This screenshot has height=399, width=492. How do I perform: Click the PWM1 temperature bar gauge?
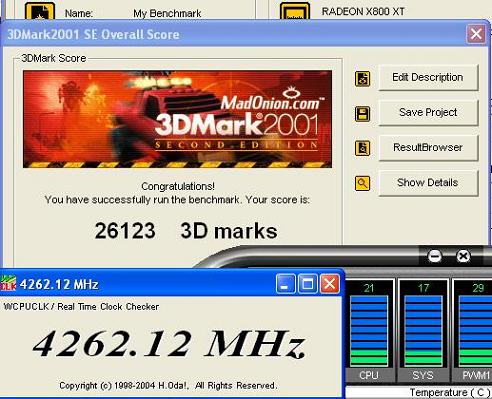(x=475, y=330)
